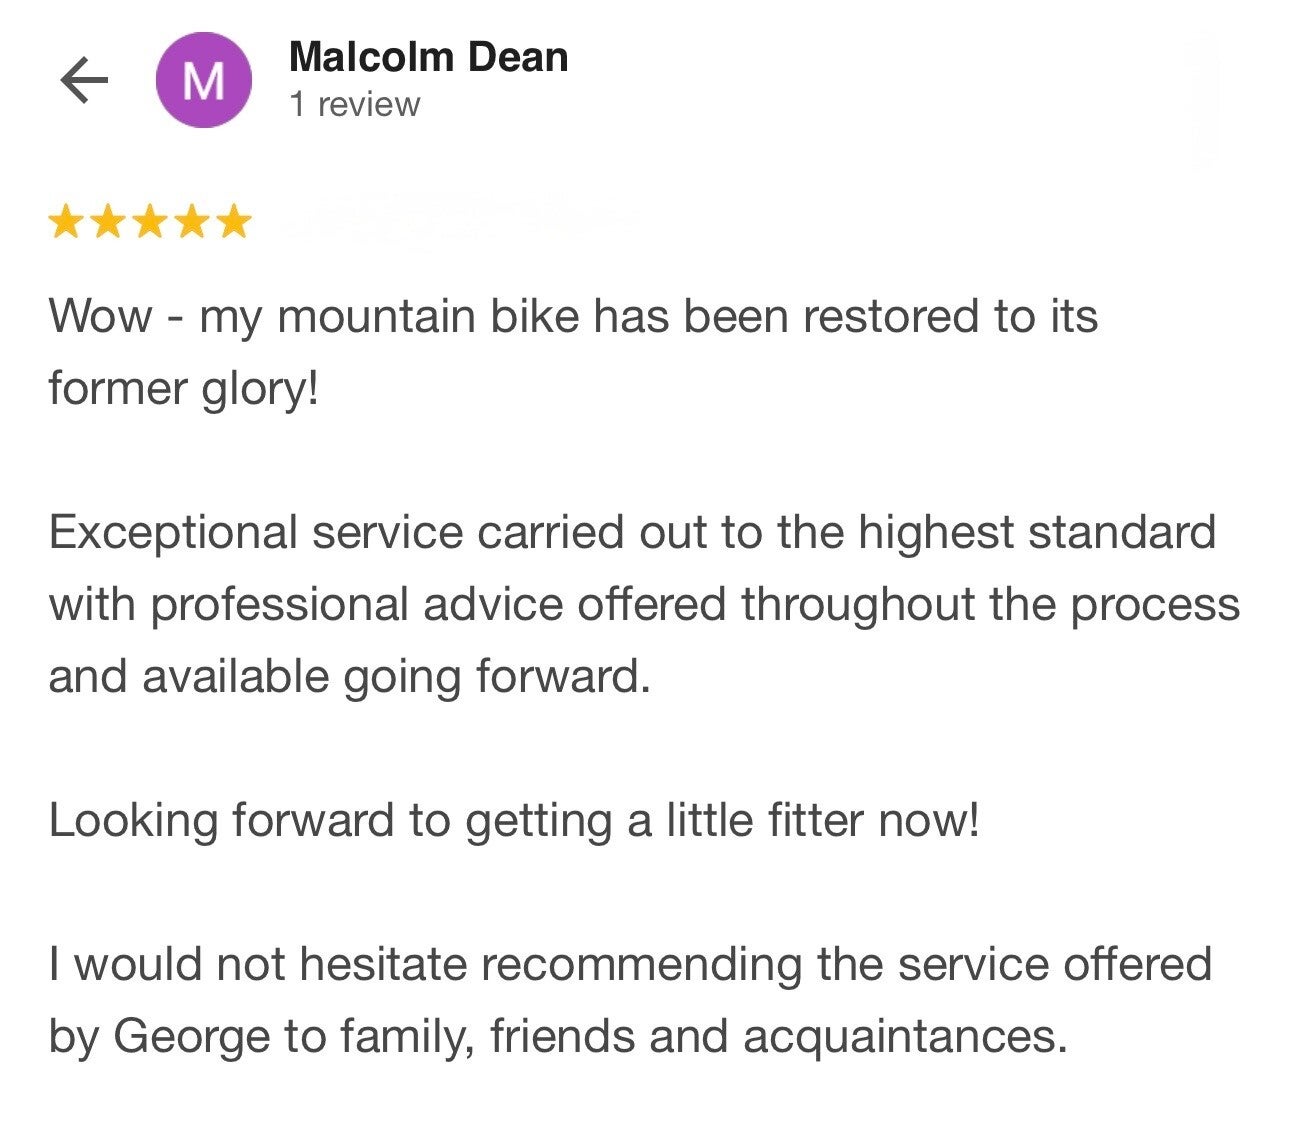The image size is (1290, 1121).
Task: Select the fifth rating star
Action: tap(234, 222)
